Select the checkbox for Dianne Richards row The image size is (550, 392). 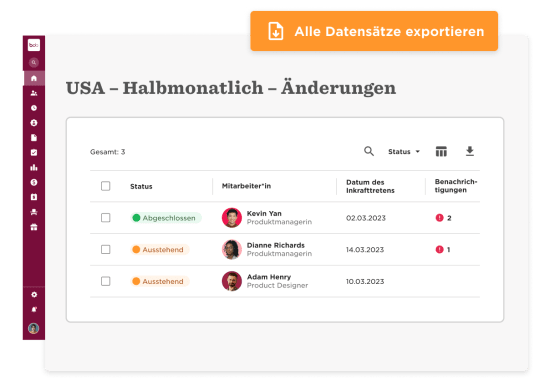tap(106, 249)
